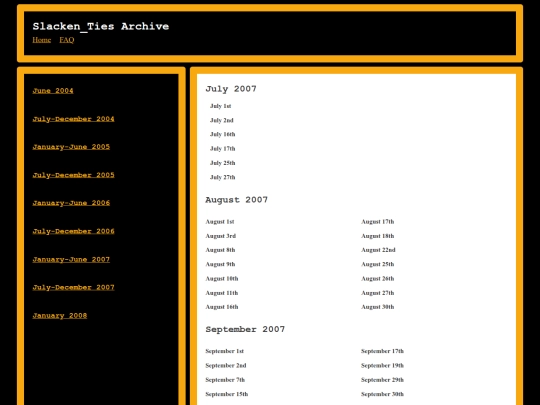Open the July 16th entry
This screenshot has width=540, height=405.
coord(222,134)
